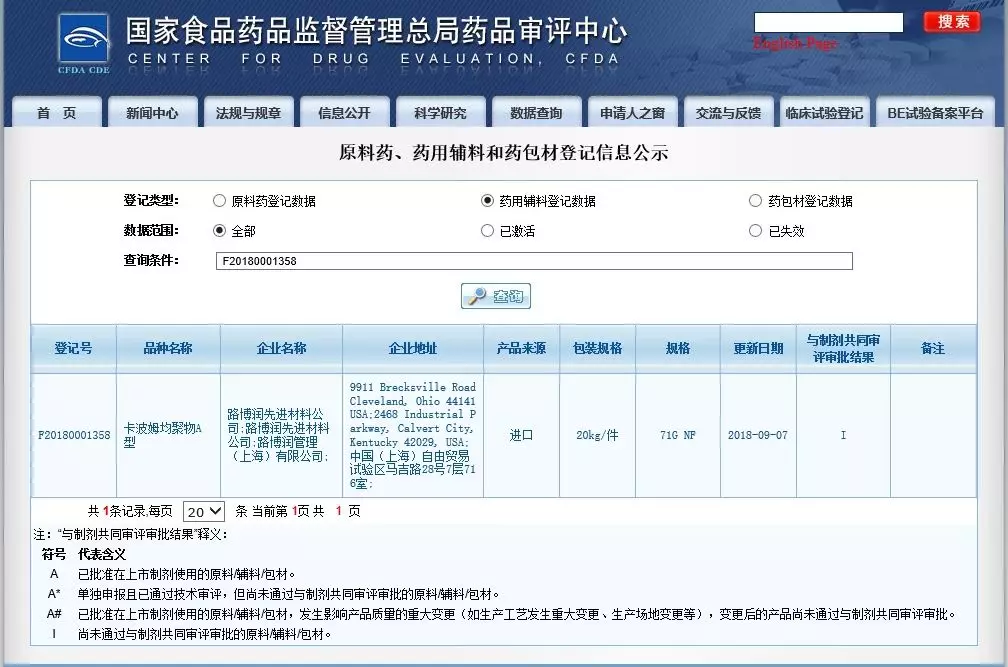Open BE试验备案平台 tab
1008x667 pixels.
tap(935, 112)
